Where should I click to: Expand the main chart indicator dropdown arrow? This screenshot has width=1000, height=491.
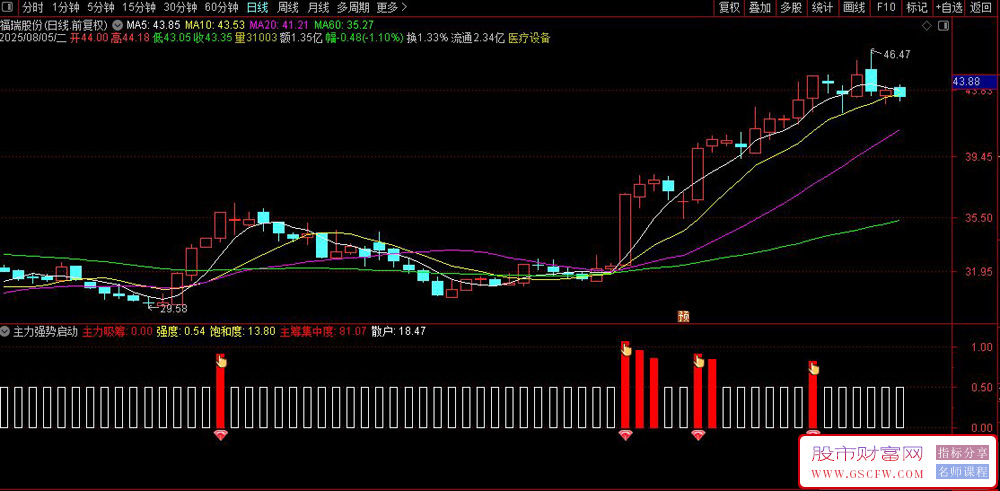click(117, 26)
